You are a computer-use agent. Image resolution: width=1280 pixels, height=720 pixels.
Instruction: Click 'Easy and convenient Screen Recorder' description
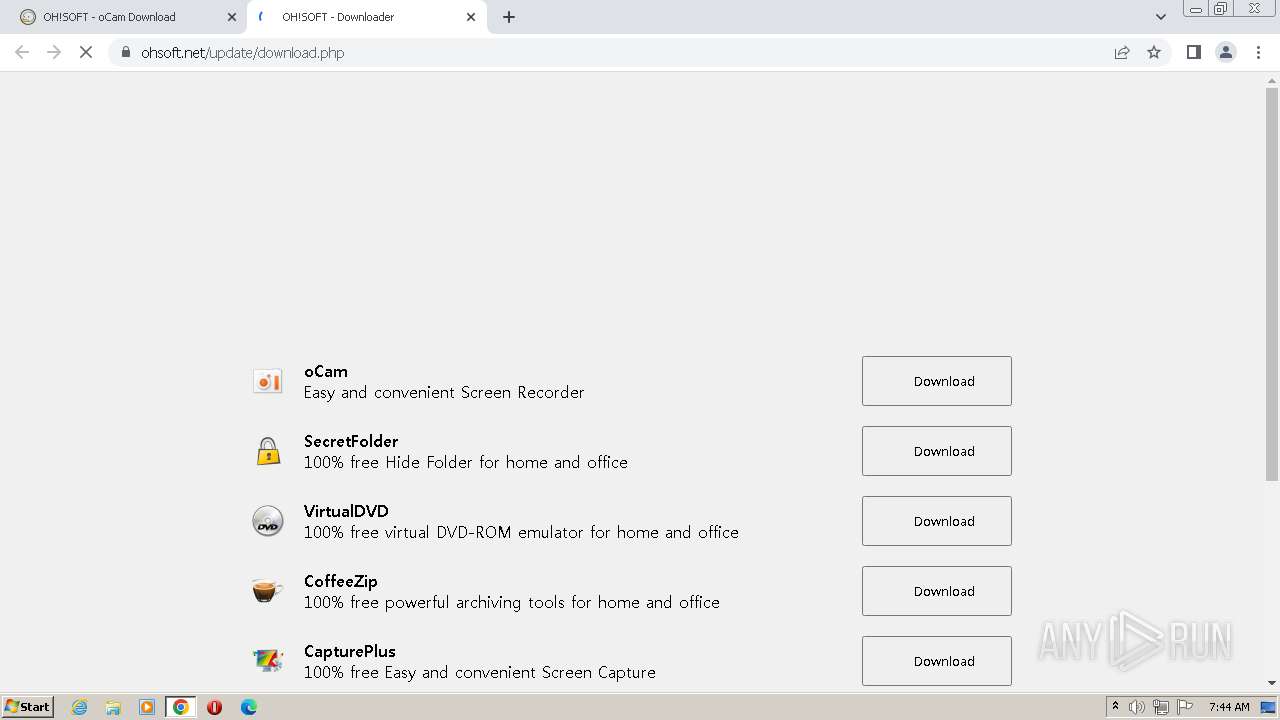point(444,392)
